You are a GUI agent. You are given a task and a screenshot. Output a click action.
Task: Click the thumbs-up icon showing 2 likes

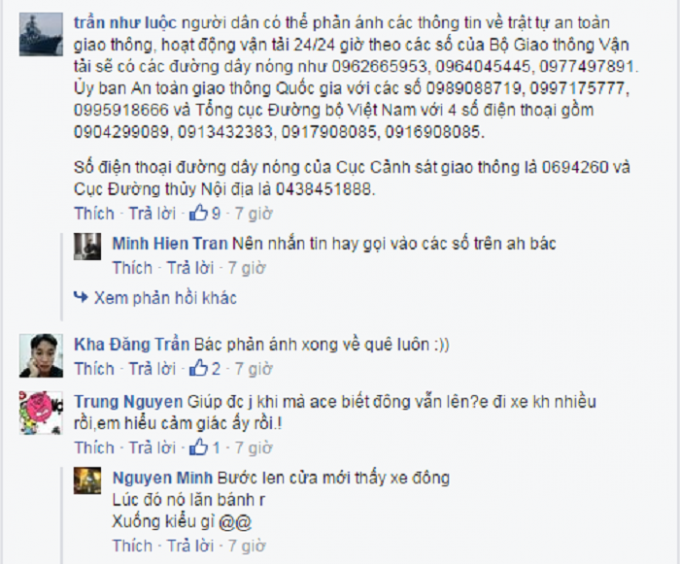point(199,368)
